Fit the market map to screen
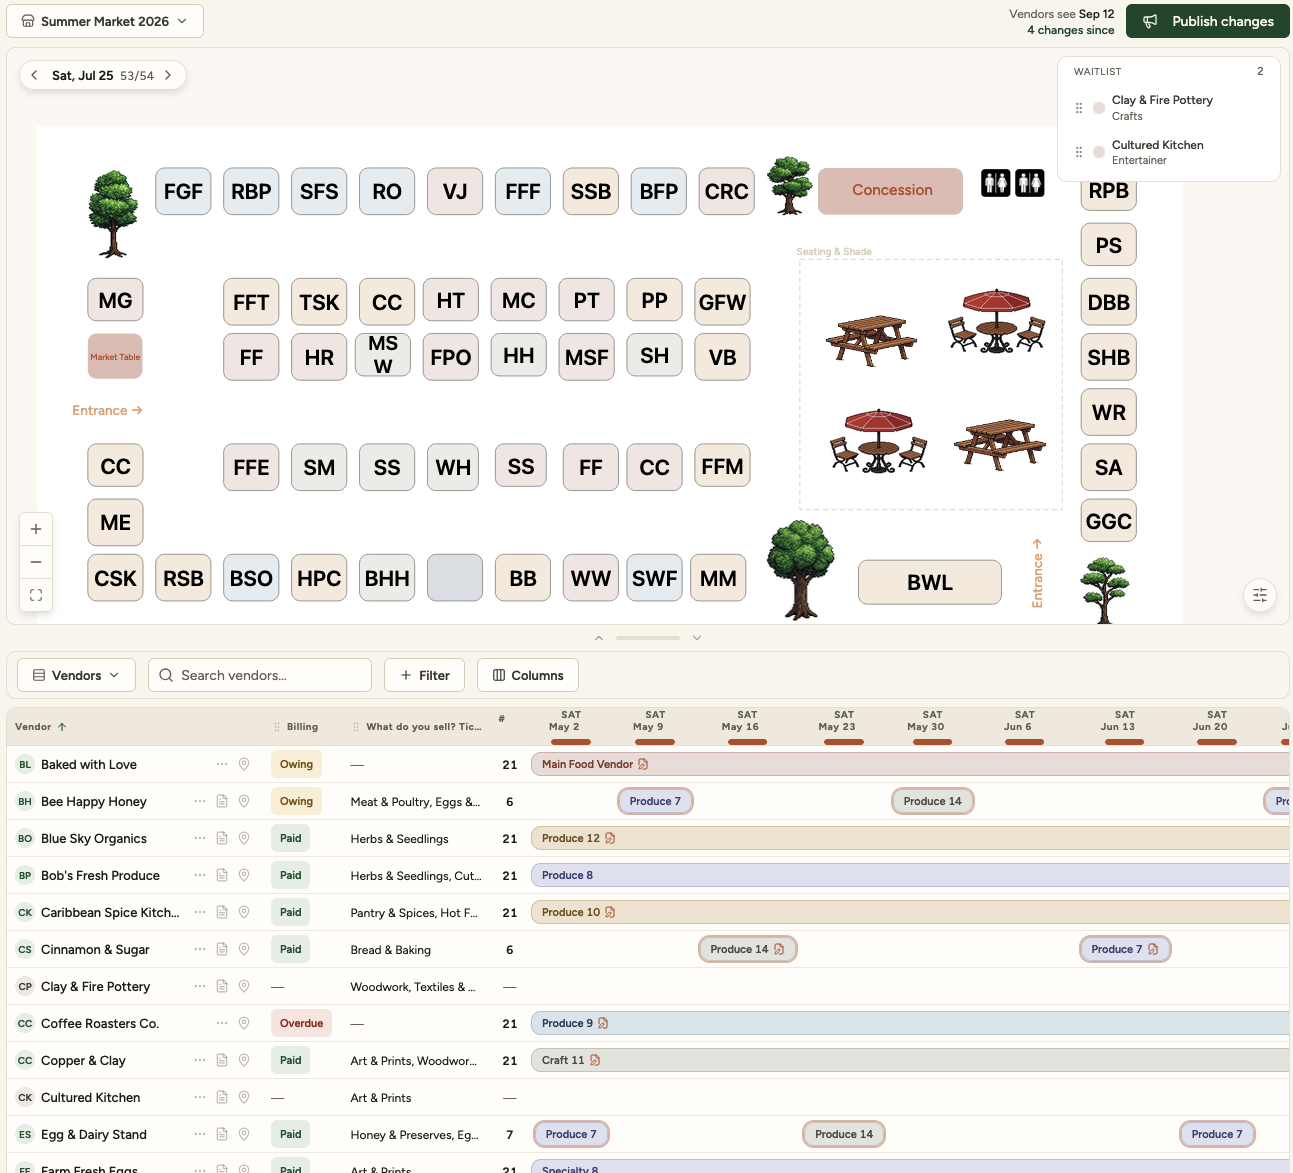The image size is (1293, 1173). click(x=36, y=595)
